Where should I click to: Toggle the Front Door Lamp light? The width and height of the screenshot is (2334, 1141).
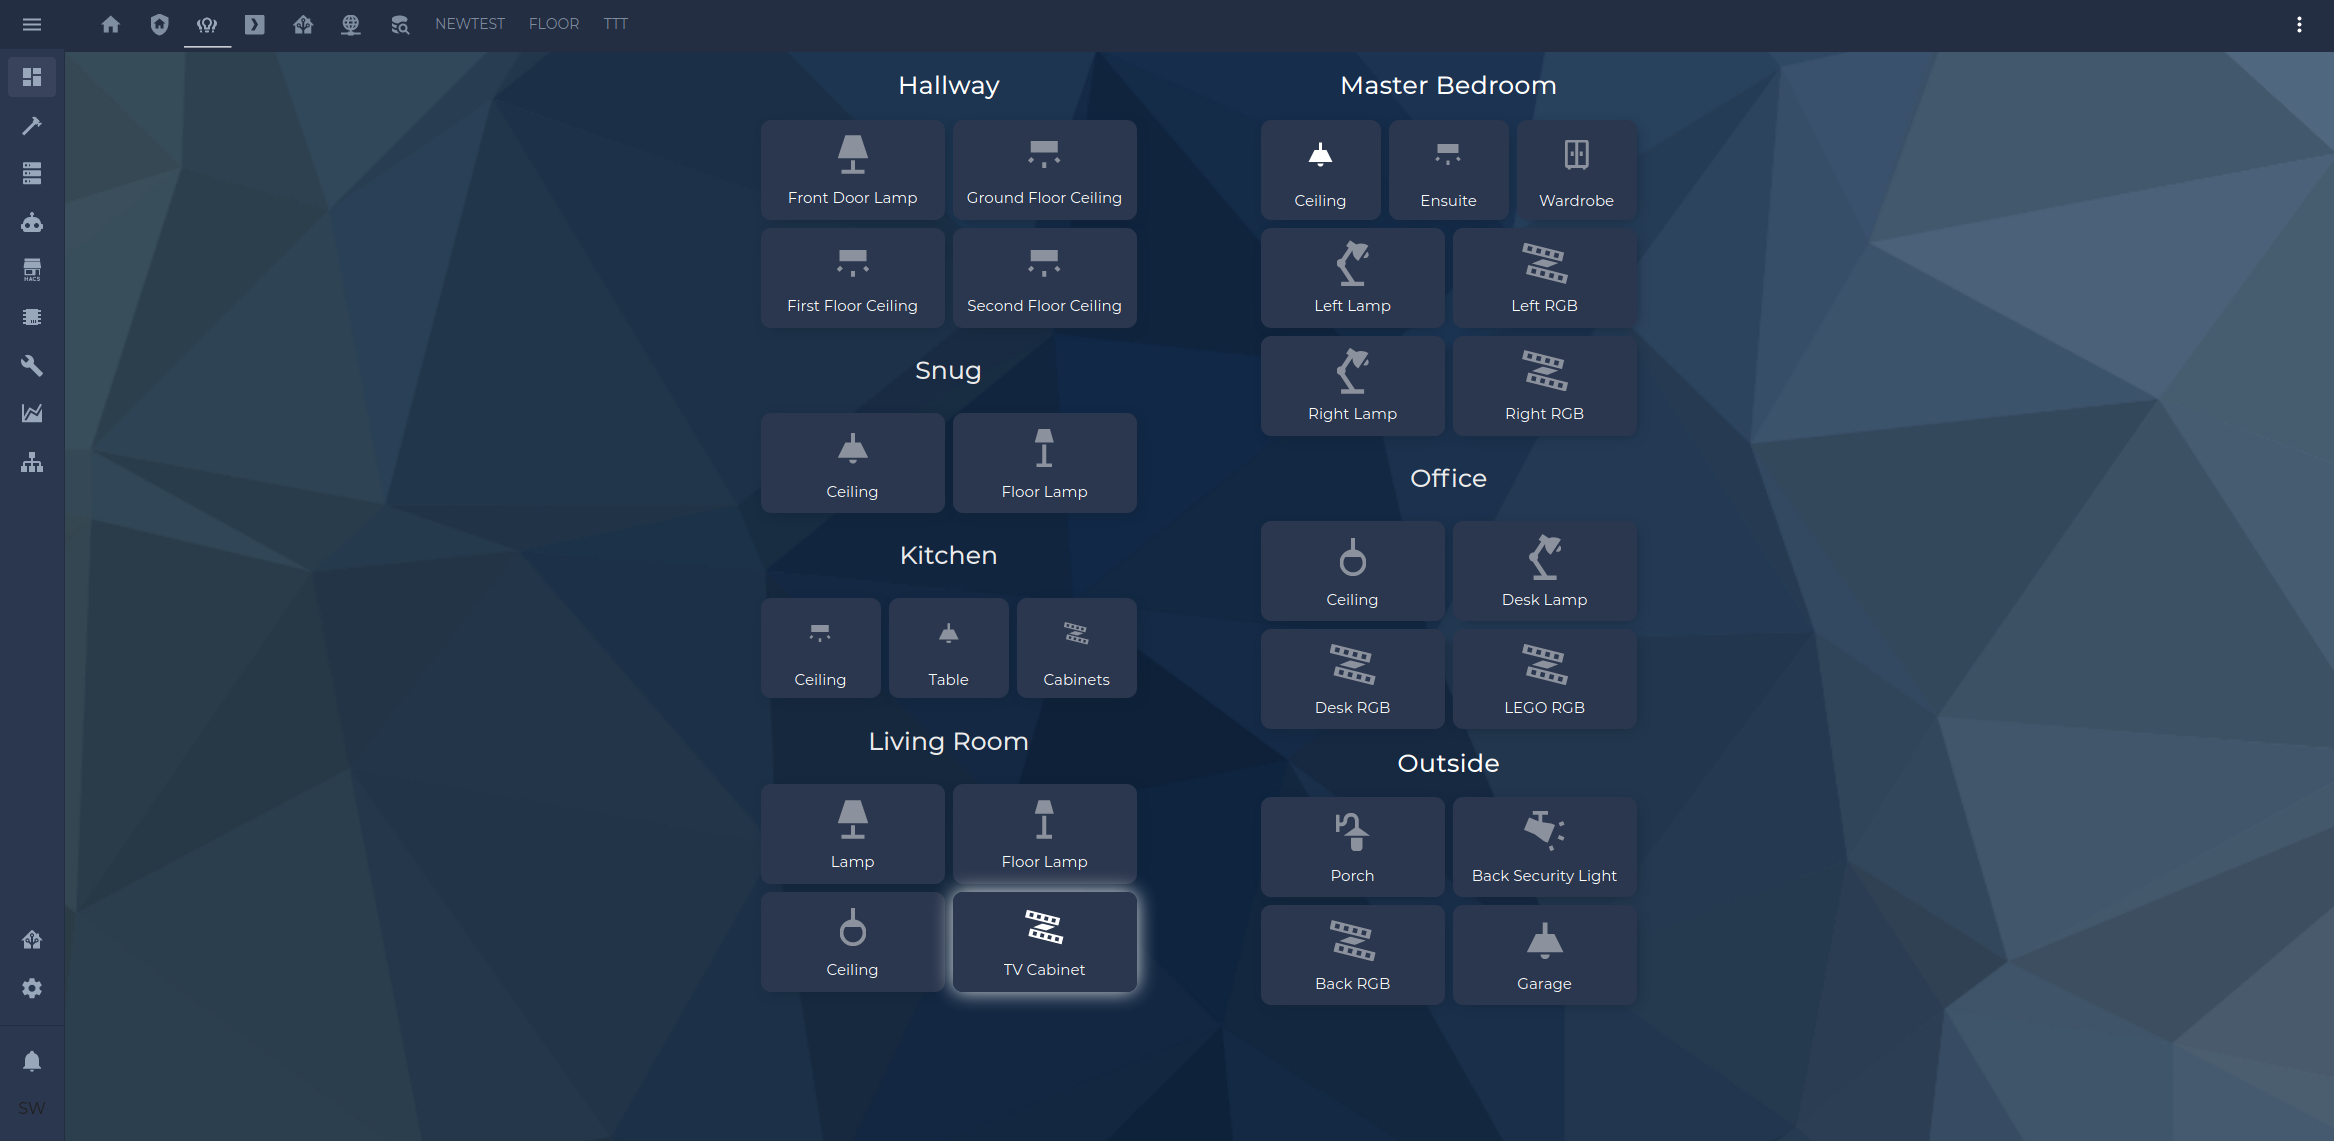coord(852,170)
